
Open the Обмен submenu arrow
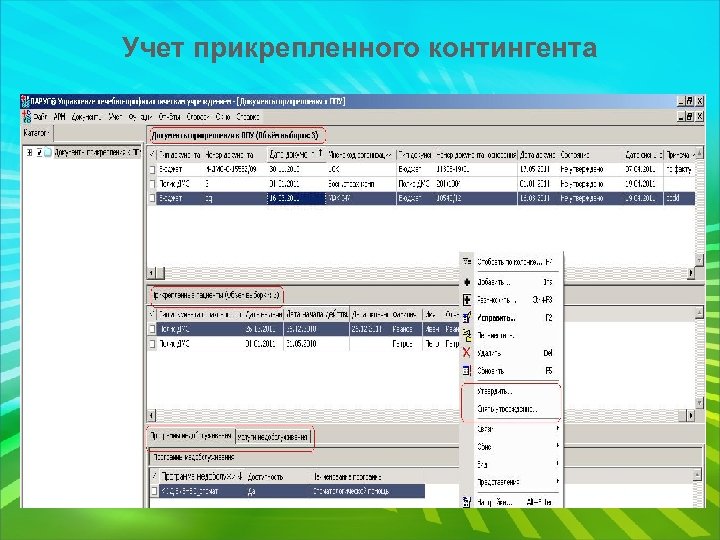558,445
